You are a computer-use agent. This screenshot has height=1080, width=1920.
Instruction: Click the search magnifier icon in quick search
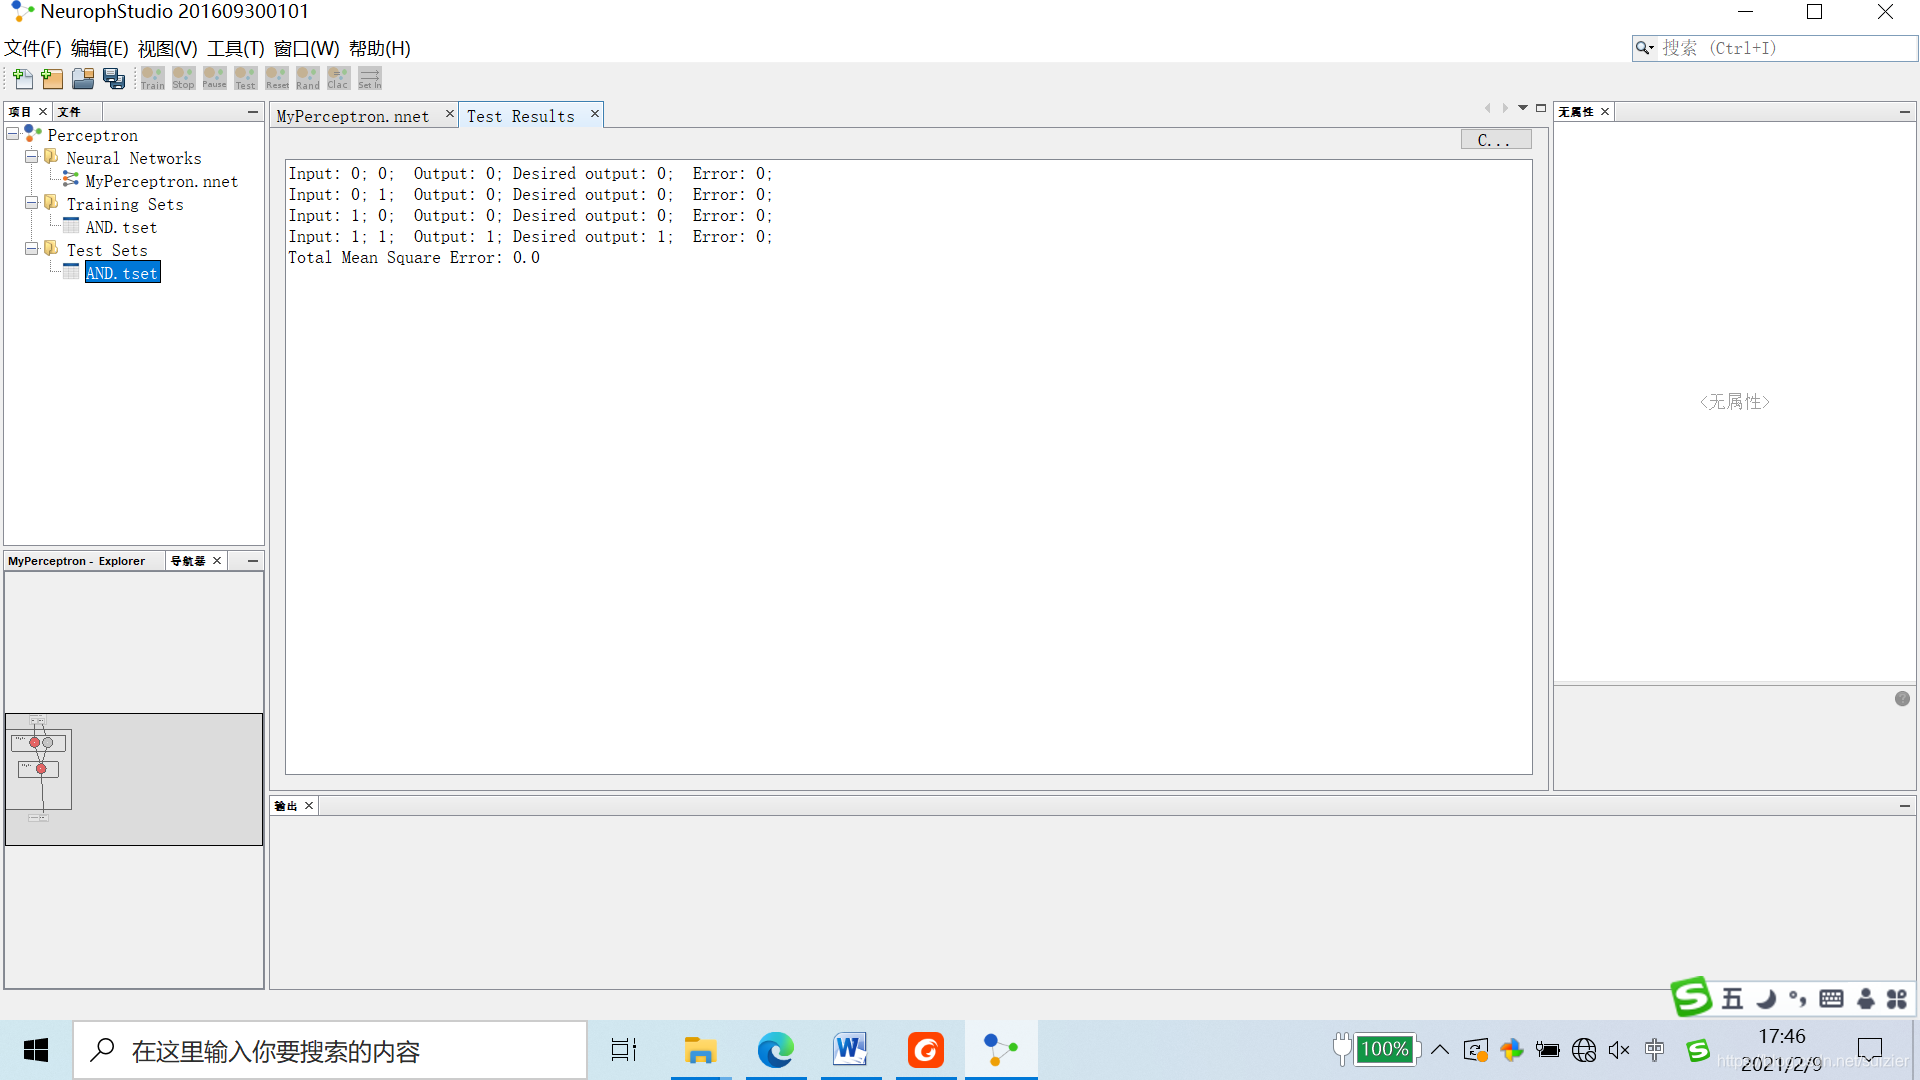(x=1644, y=48)
